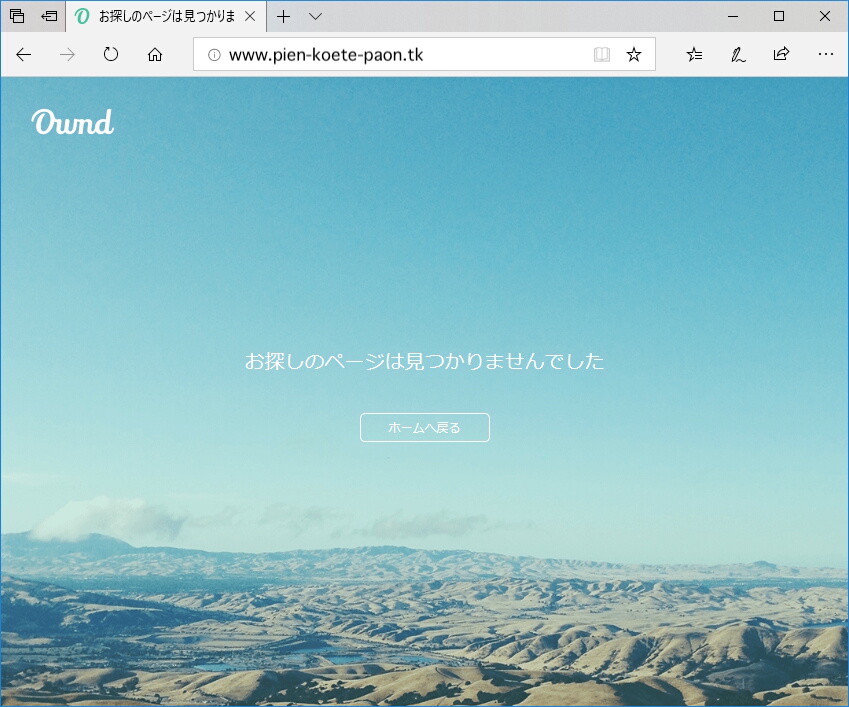Add this page to favorites
The height and width of the screenshot is (707, 849).
tap(634, 54)
